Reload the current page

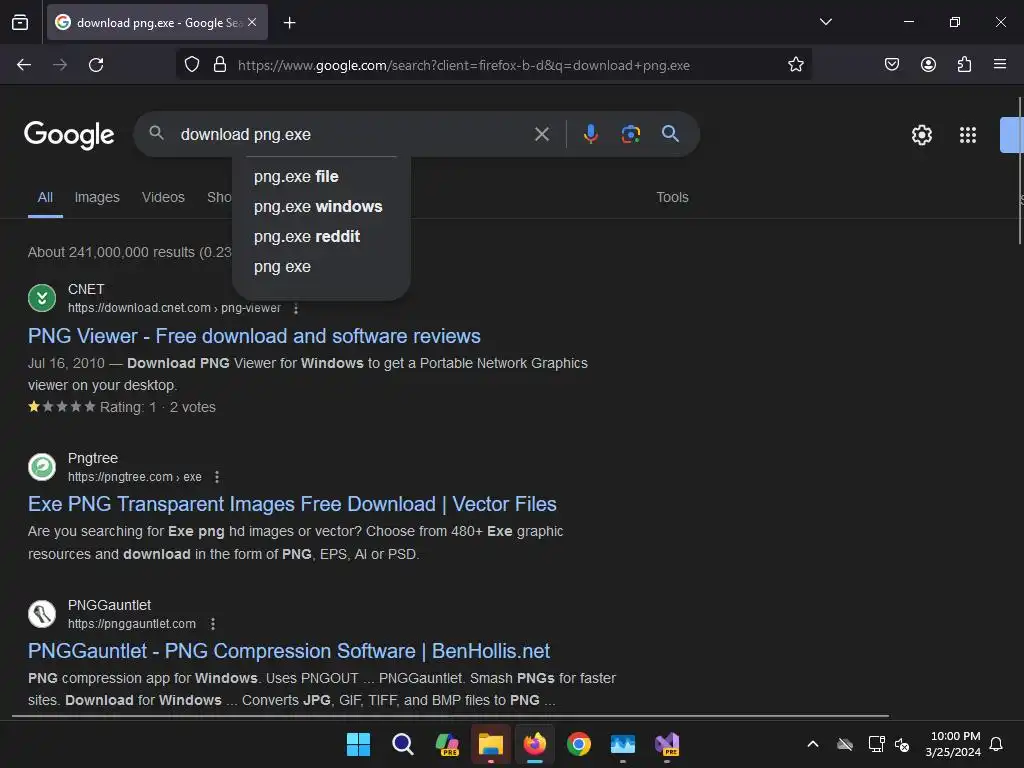pyautogui.click(x=96, y=65)
